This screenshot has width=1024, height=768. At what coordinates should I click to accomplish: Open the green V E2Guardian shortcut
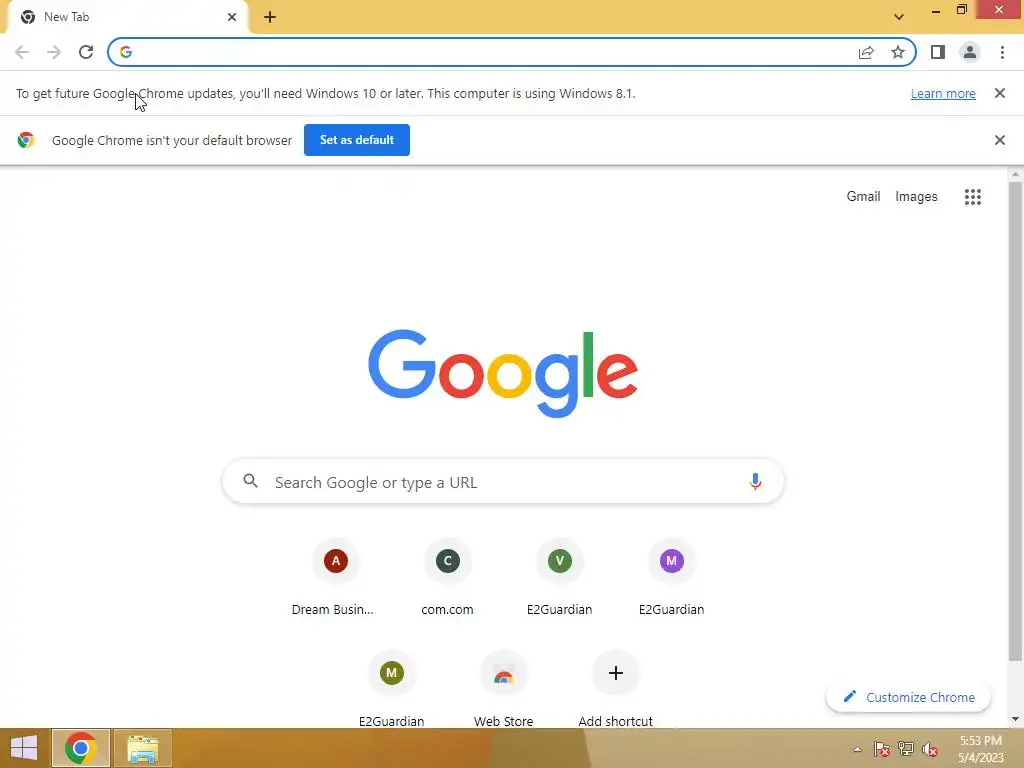point(560,578)
